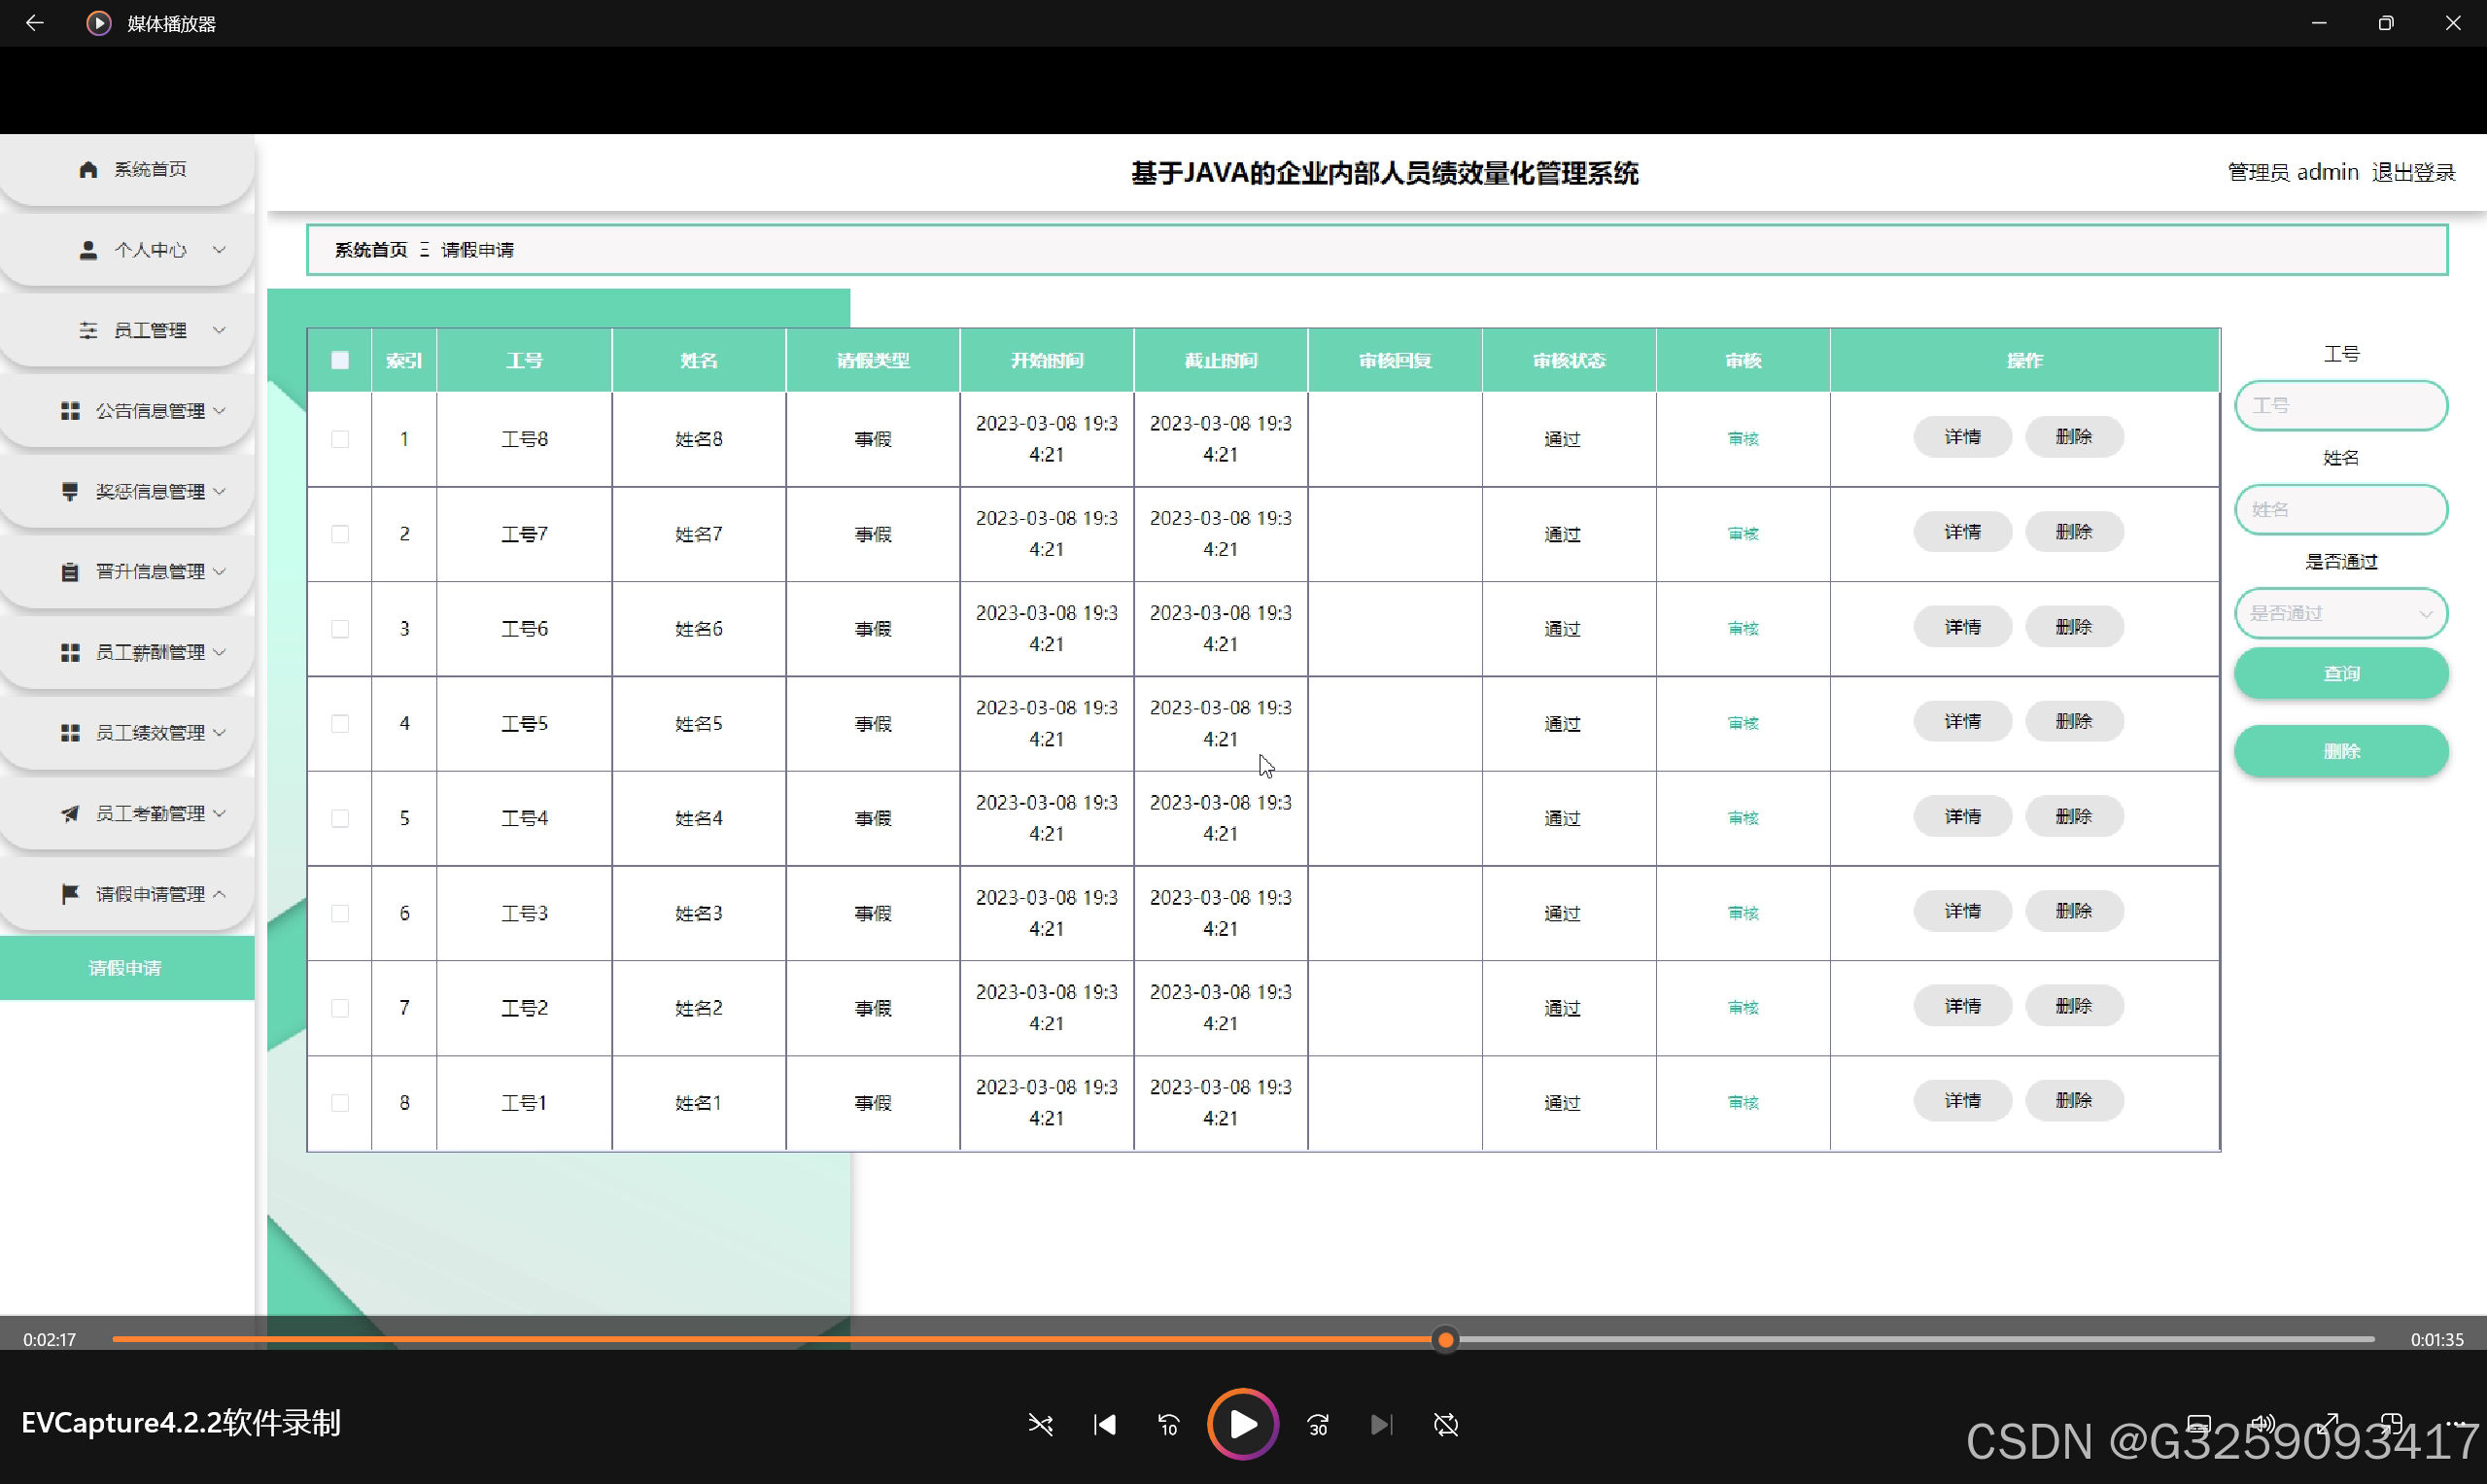Click the green 查询 button
The width and height of the screenshot is (2487, 1484).
click(x=2341, y=673)
